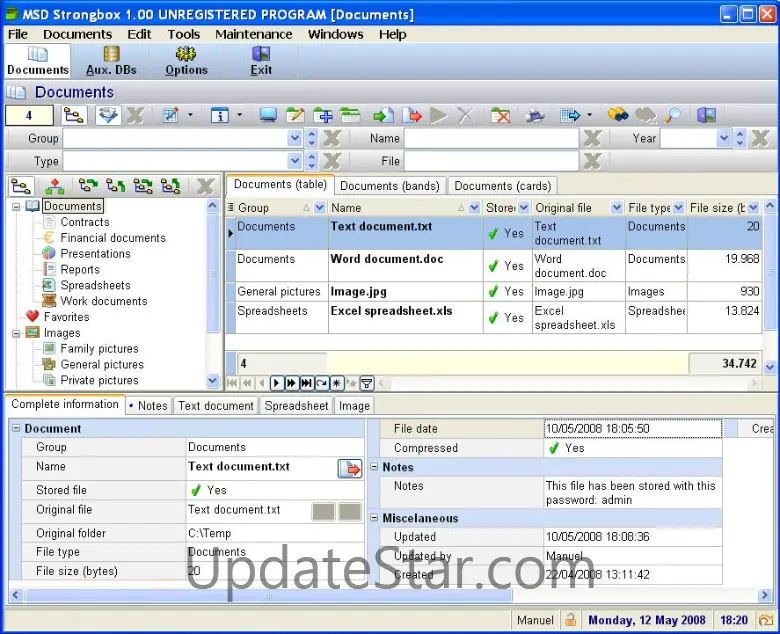Click the hand wiping filter icon
The height and width of the screenshot is (634, 780).
(x=108, y=116)
